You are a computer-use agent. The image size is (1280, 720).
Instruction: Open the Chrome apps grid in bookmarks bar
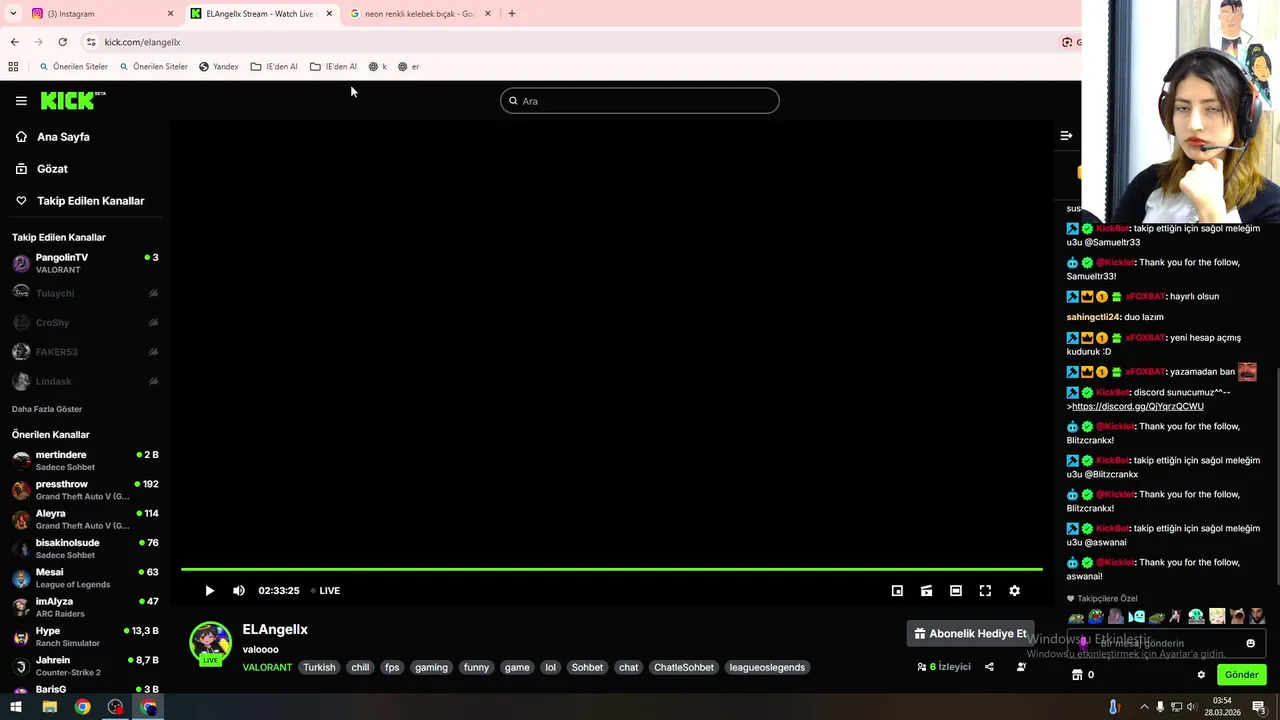pyautogui.click(x=13, y=67)
